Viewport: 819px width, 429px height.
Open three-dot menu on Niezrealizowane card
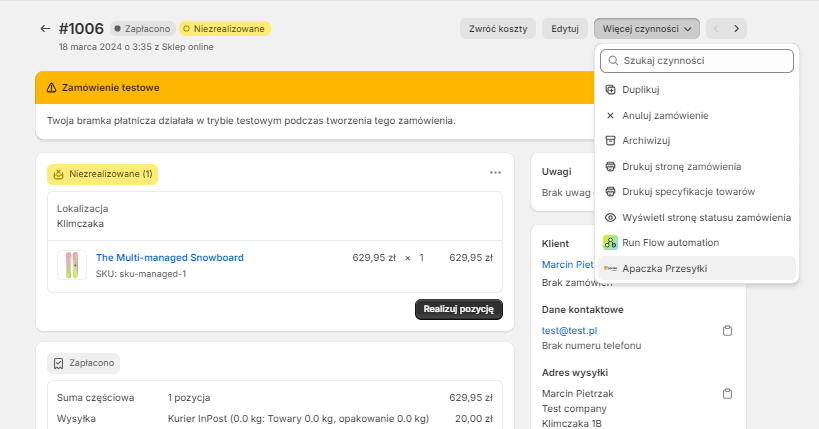click(x=495, y=173)
